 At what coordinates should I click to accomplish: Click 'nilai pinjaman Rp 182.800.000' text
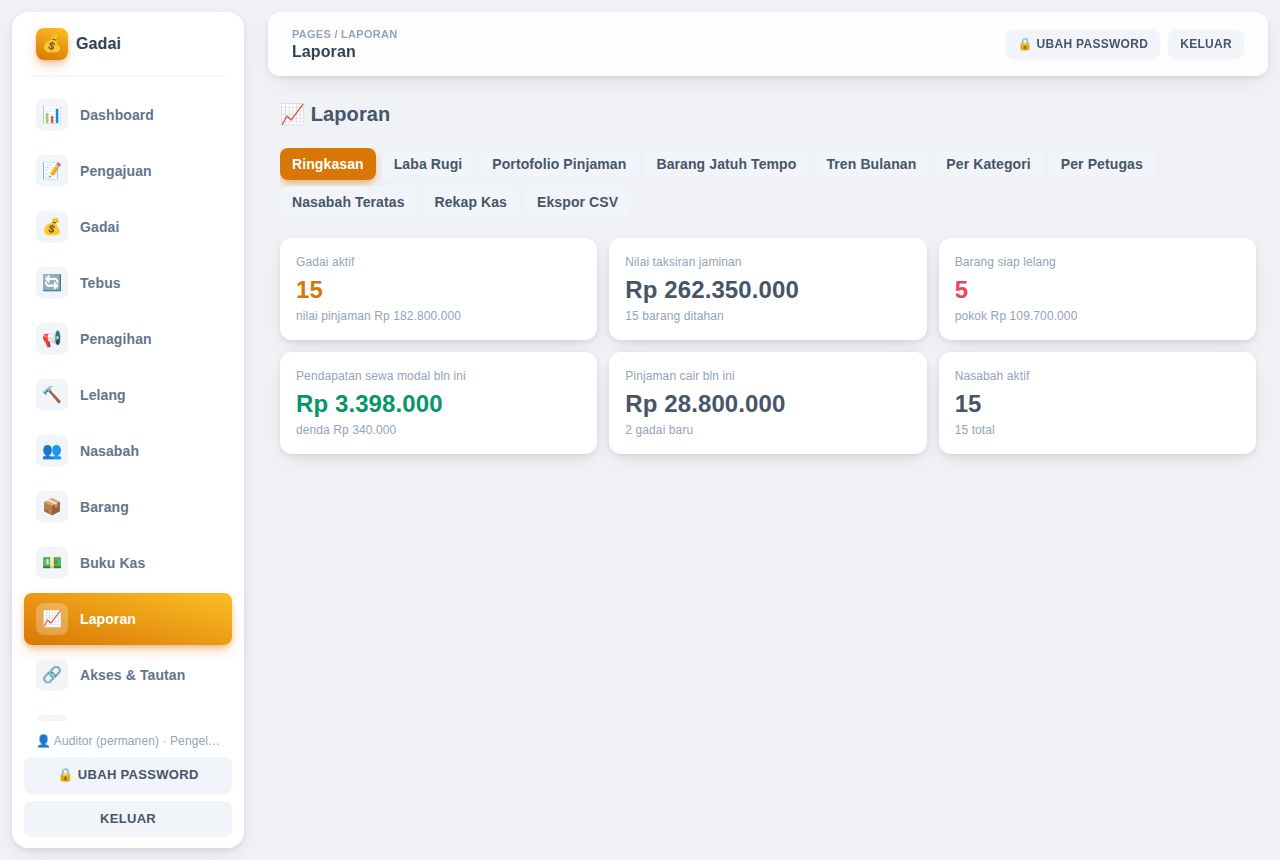378,316
